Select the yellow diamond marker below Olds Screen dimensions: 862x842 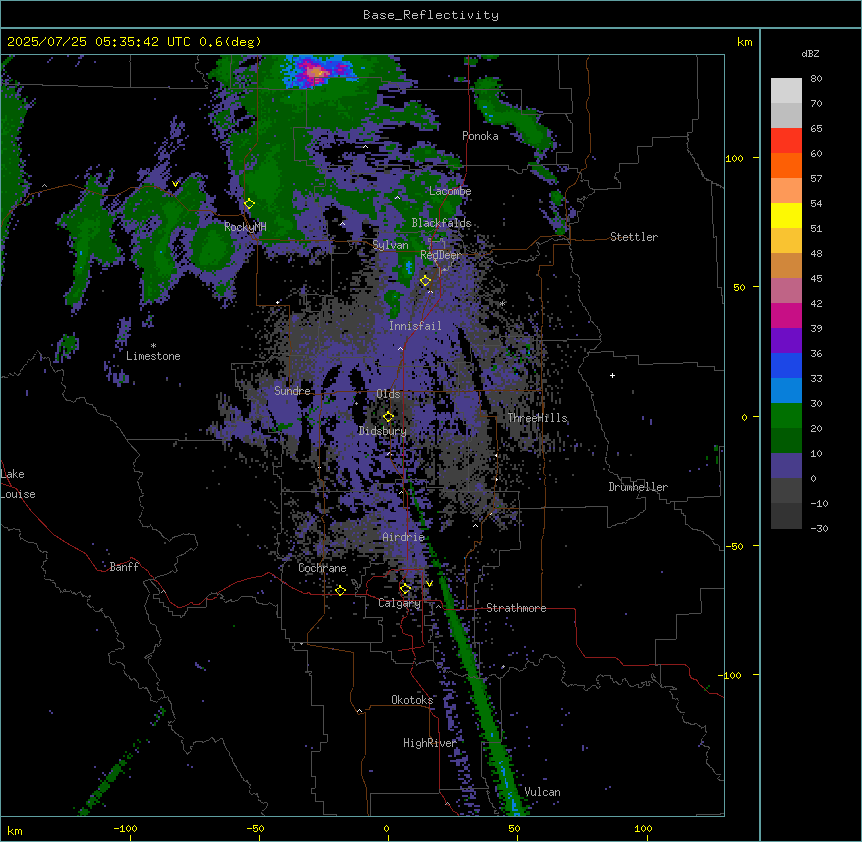tap(389, 417)
